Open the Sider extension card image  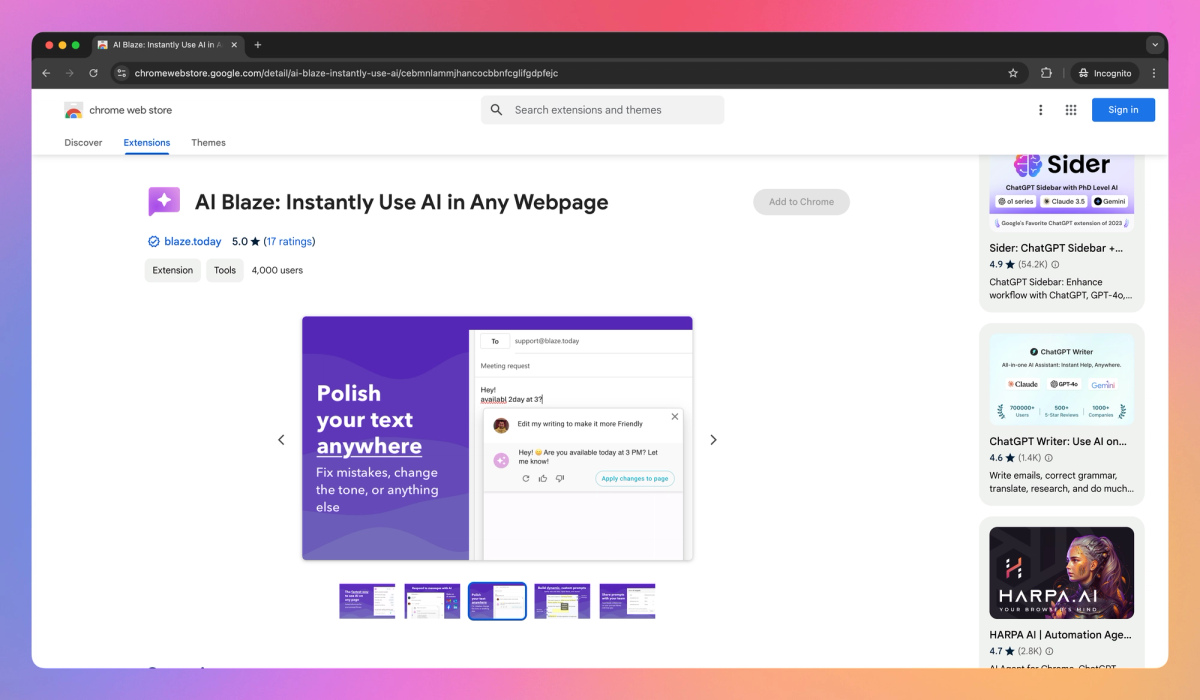click(x=1061, y=192)
